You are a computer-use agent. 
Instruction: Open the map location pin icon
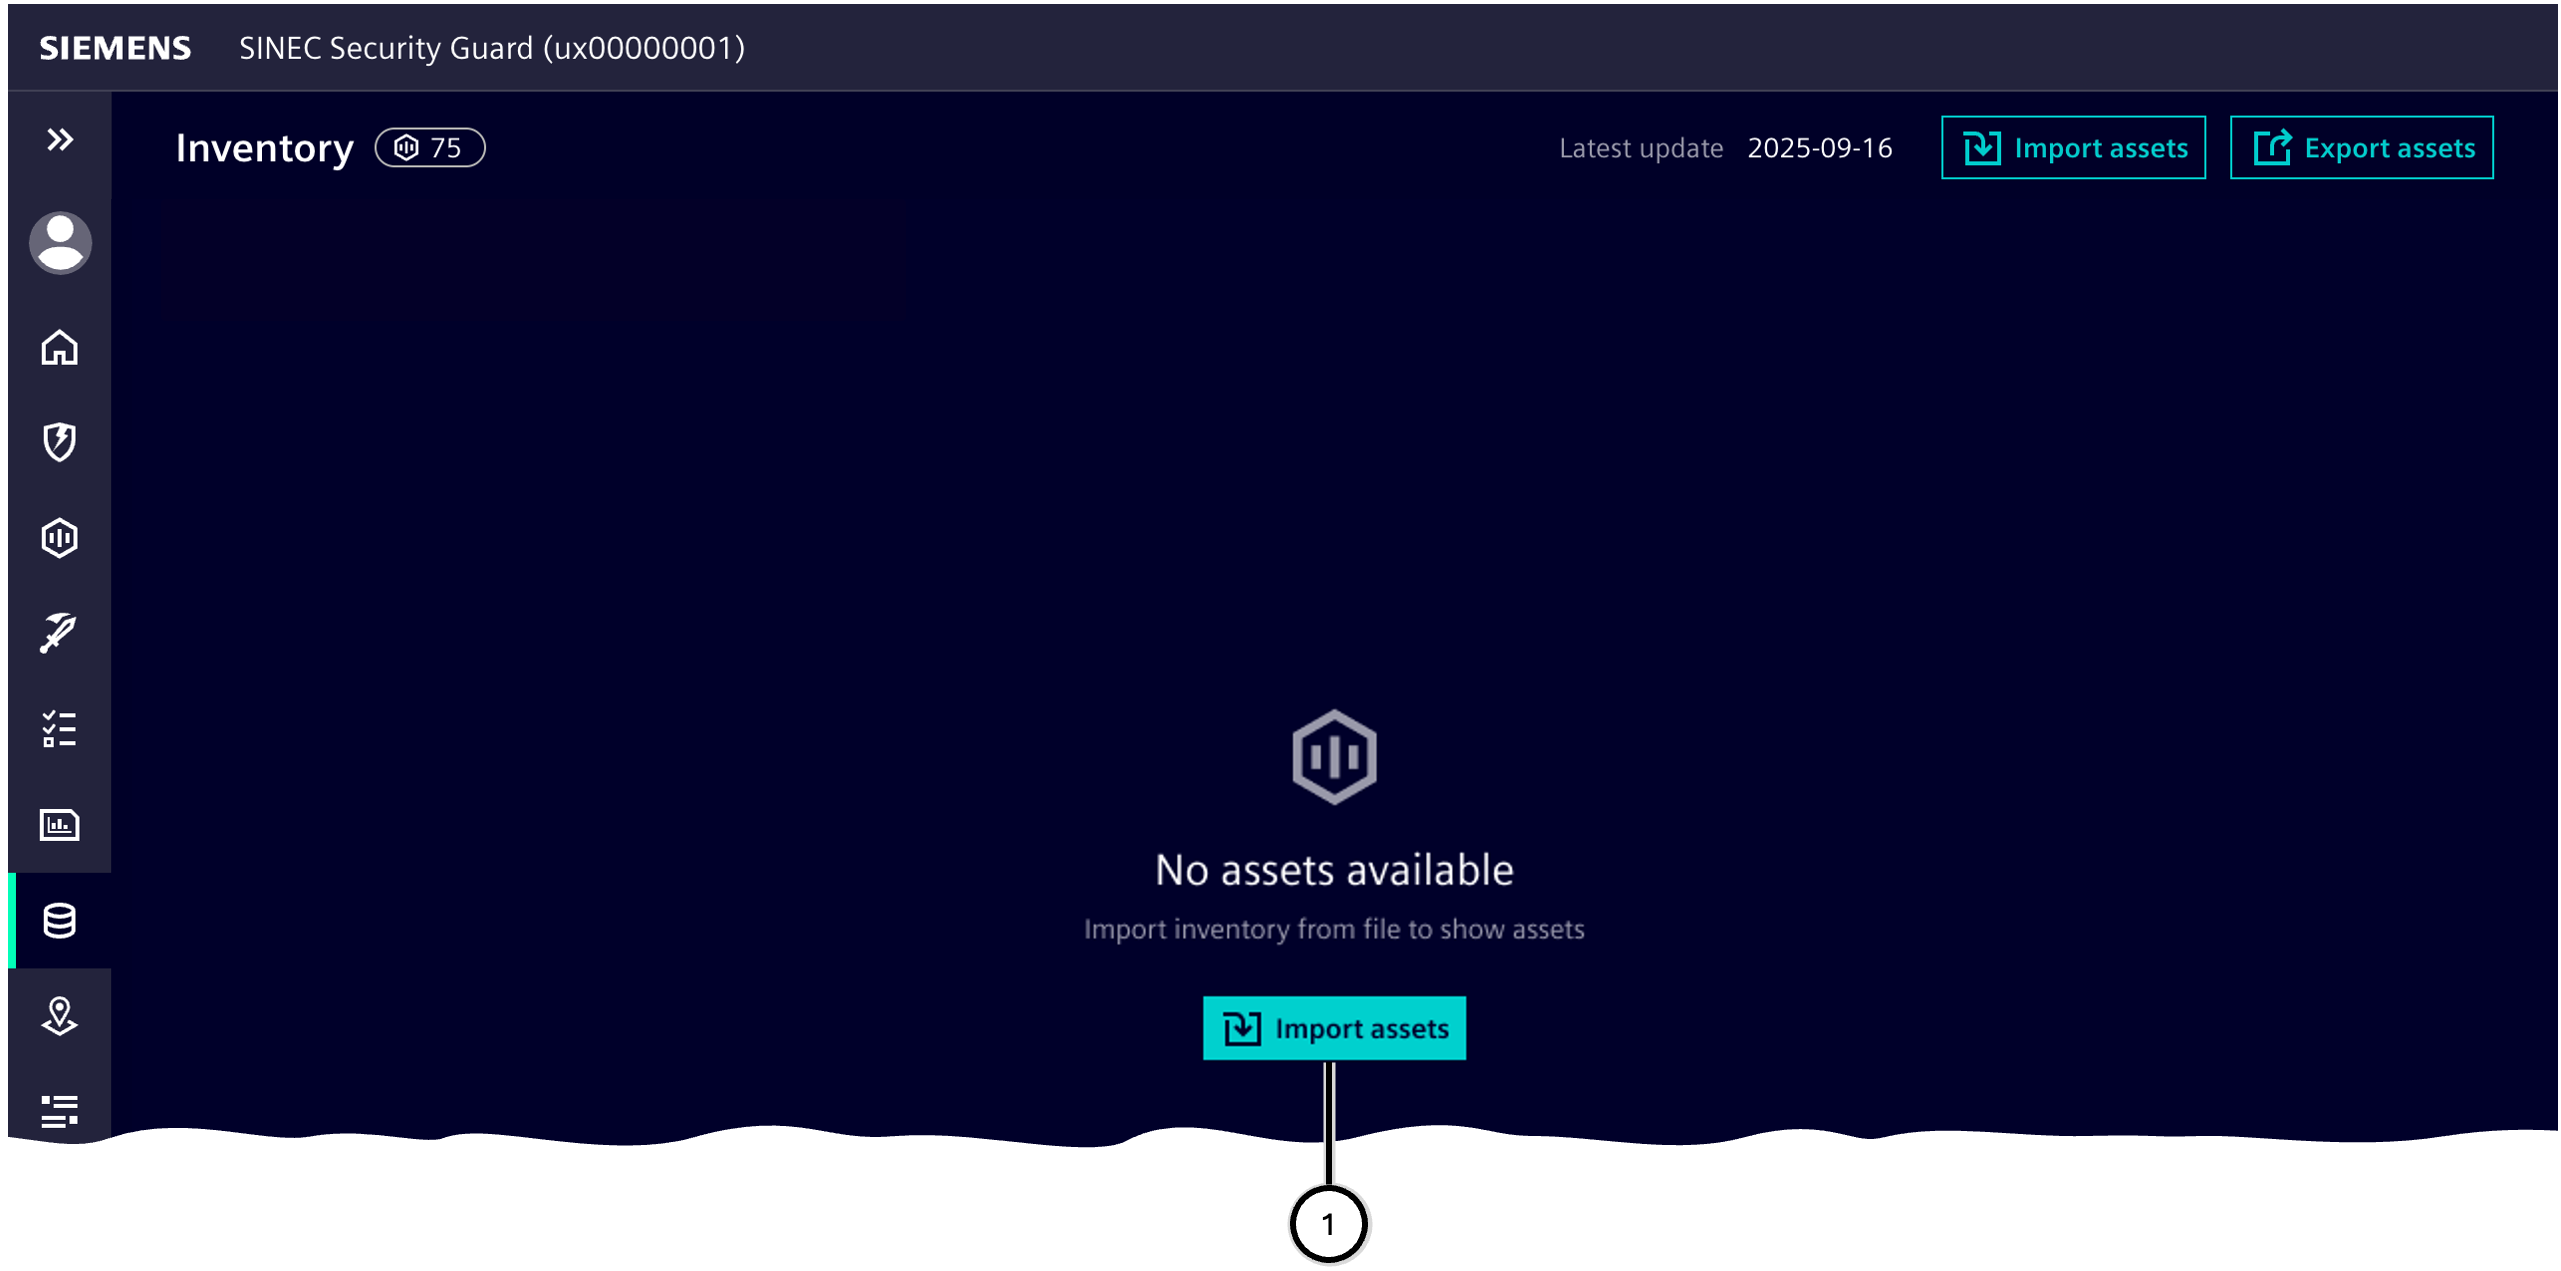[60, 1016]
